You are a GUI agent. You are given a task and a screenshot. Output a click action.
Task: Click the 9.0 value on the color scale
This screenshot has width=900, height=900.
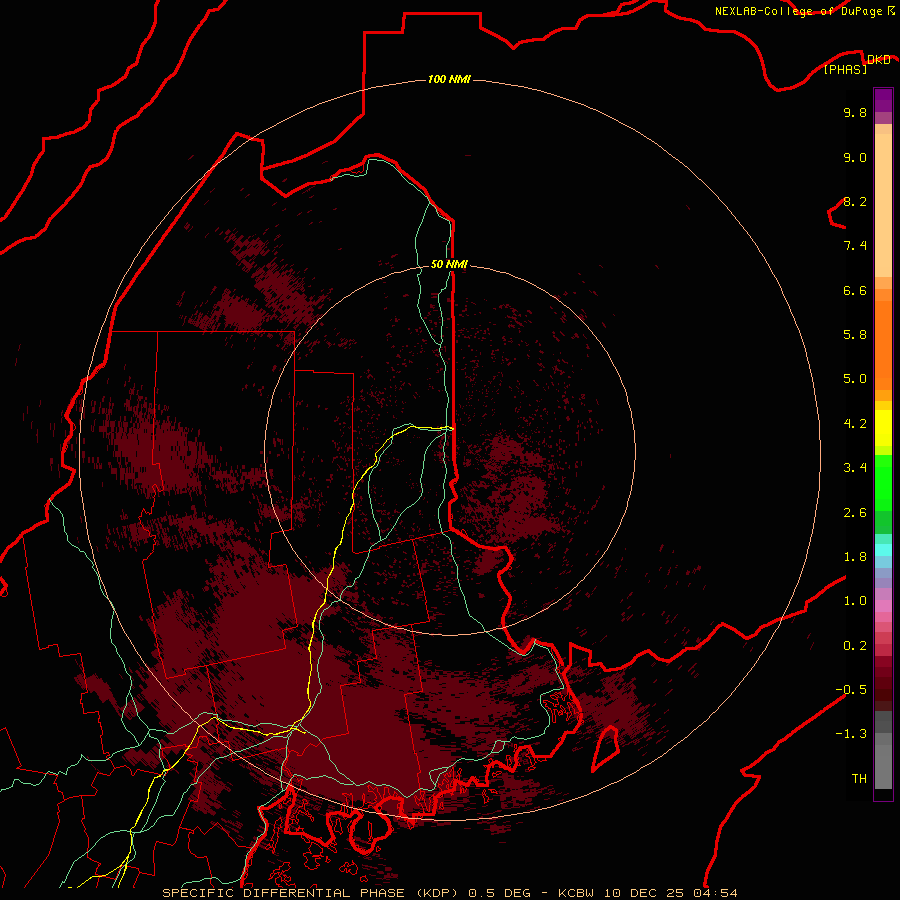pyautogui.click(x=855, y=157)
